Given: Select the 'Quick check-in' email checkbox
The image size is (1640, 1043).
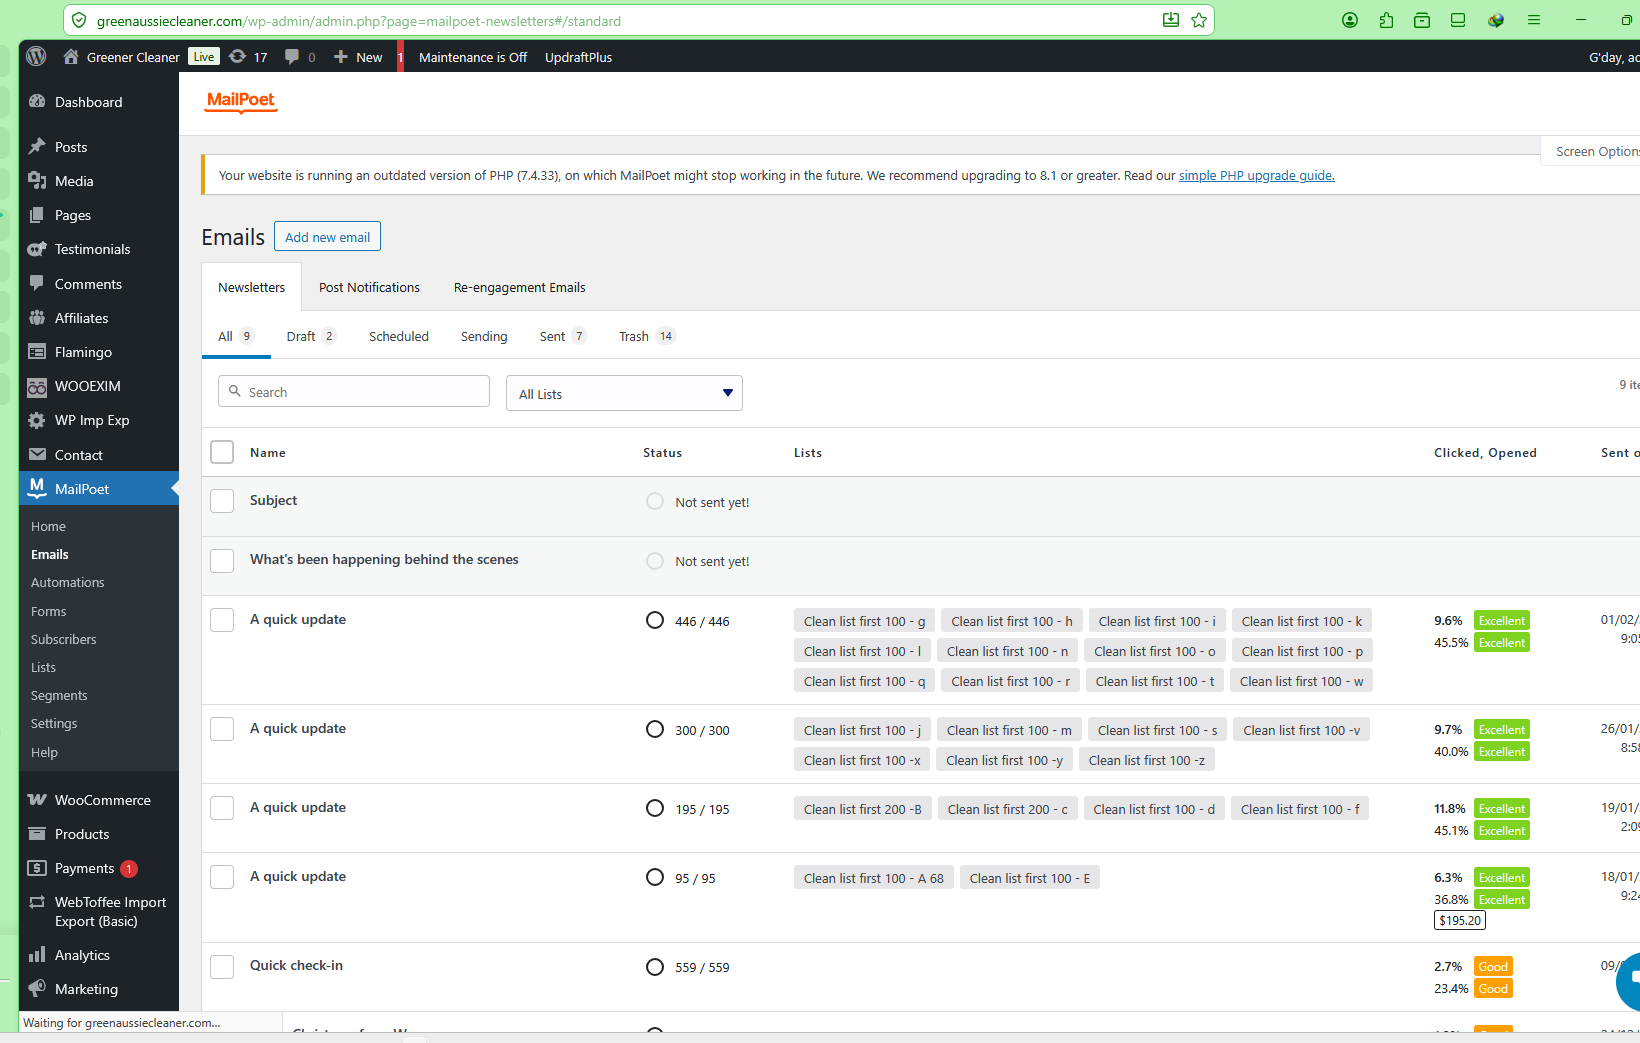Looking at the screenshot, I should tap(222, 967).
